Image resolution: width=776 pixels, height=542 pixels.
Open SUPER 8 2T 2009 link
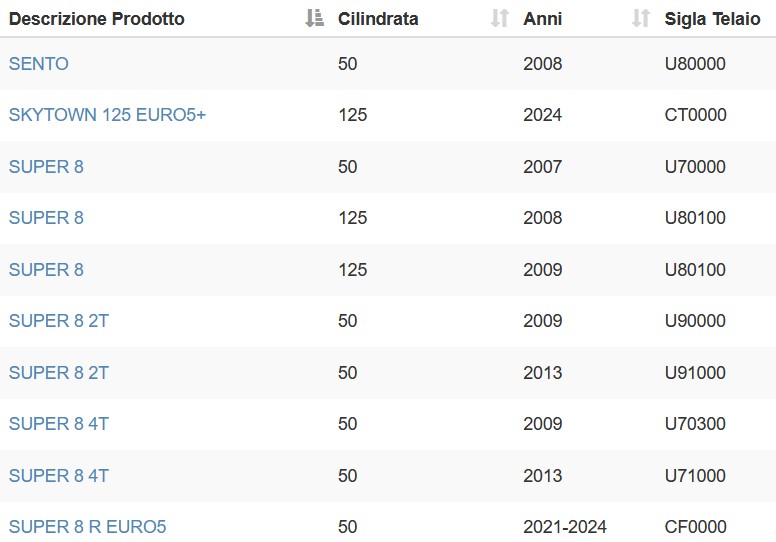(x=58, y=321)
